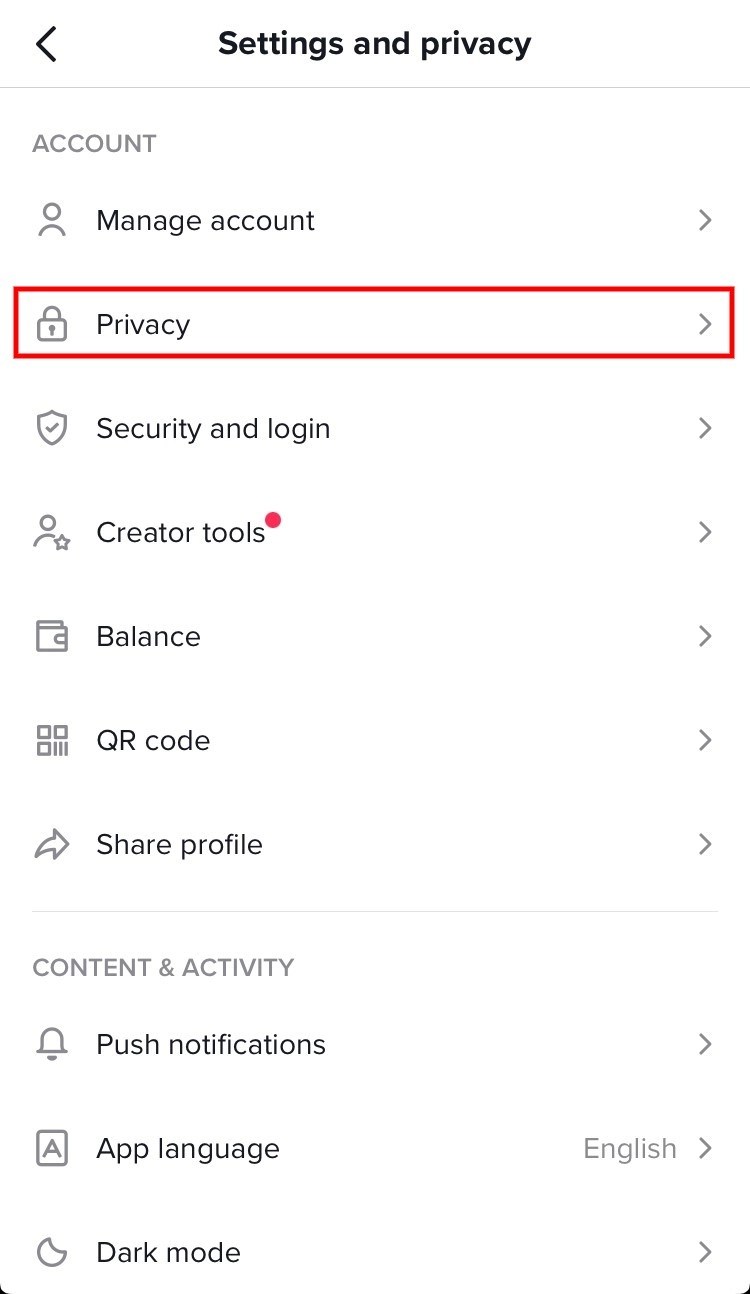Click the Share profile arrow icon
Viewport: 750px width, 1294px height.
pos(51,844)
